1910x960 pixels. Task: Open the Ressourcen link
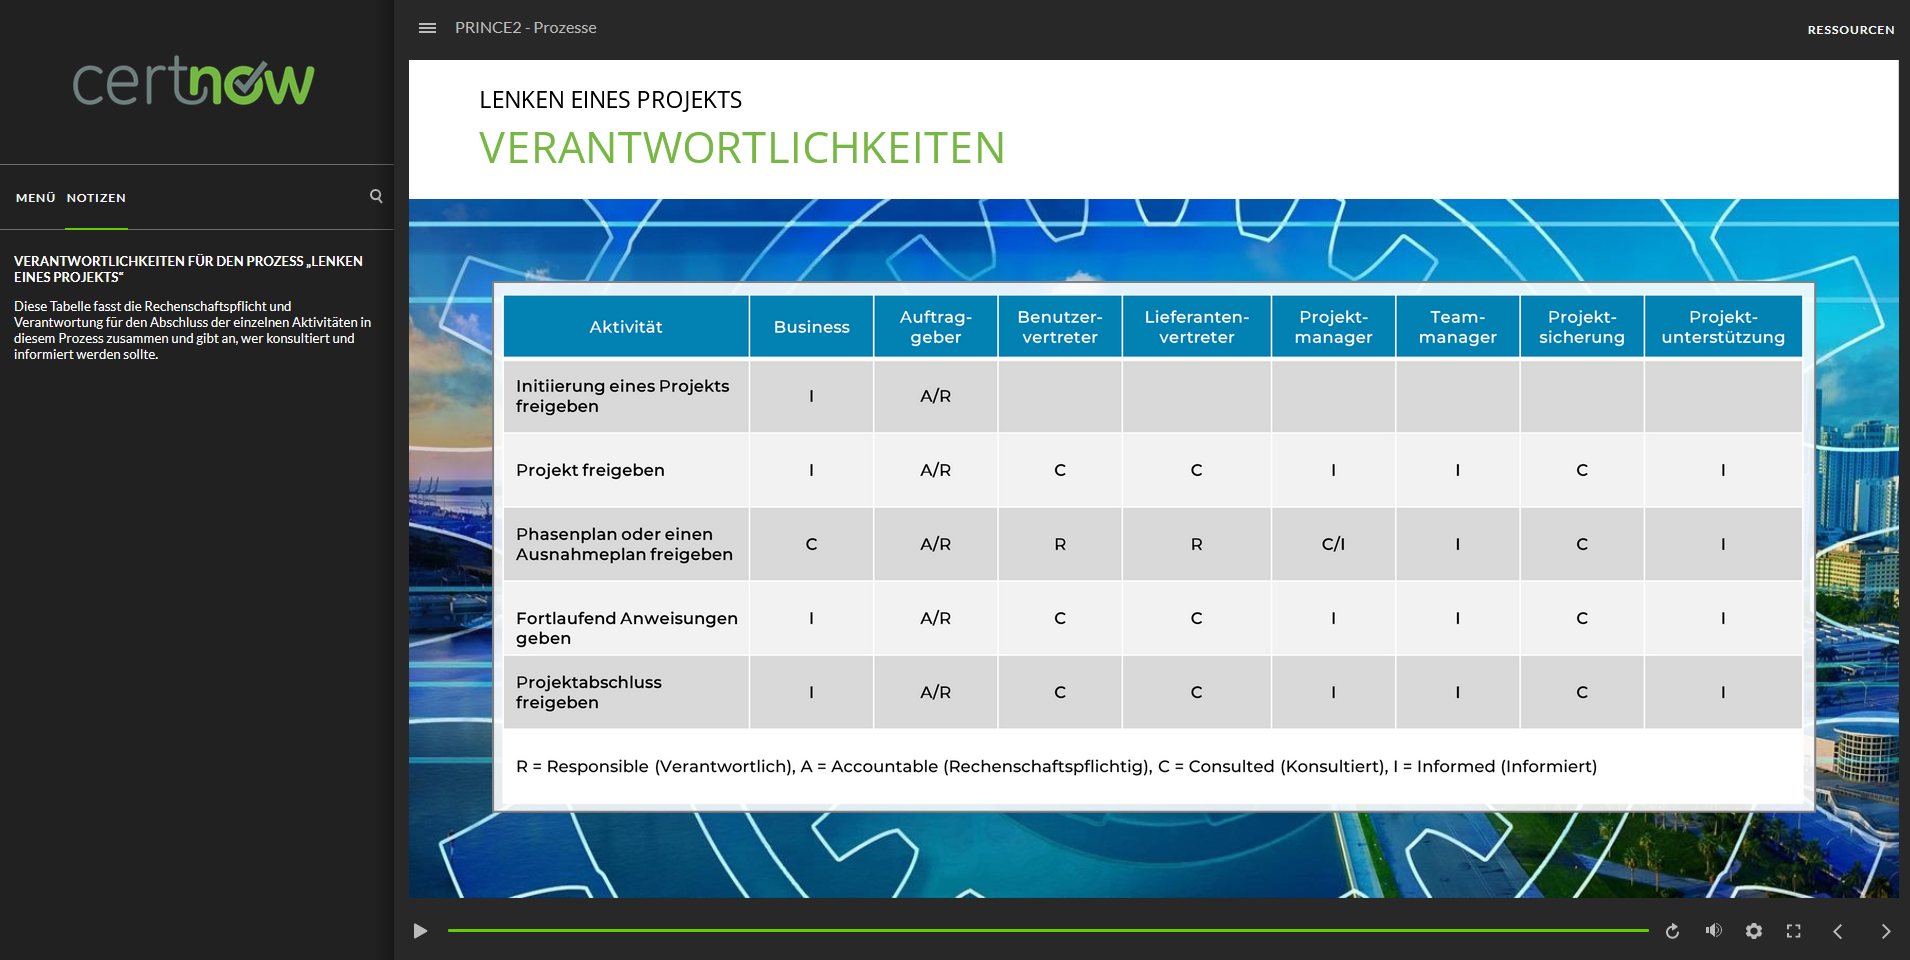coord(1850,30)
